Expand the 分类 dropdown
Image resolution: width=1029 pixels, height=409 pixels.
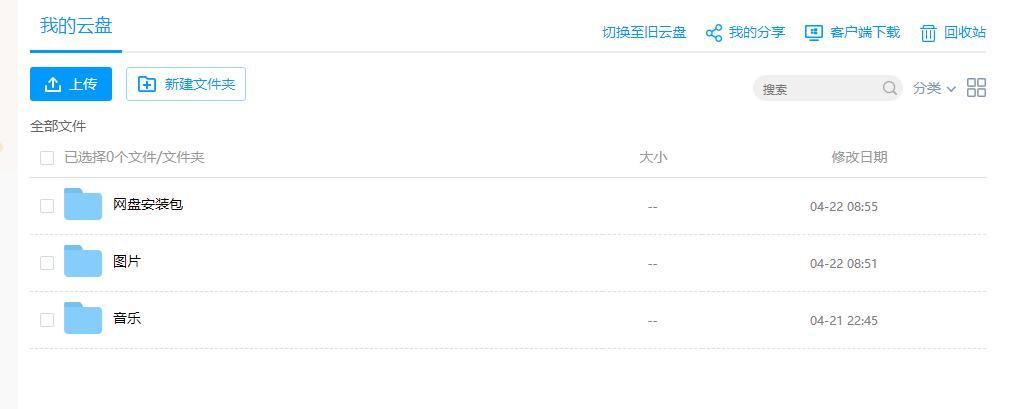pos(934,88)
